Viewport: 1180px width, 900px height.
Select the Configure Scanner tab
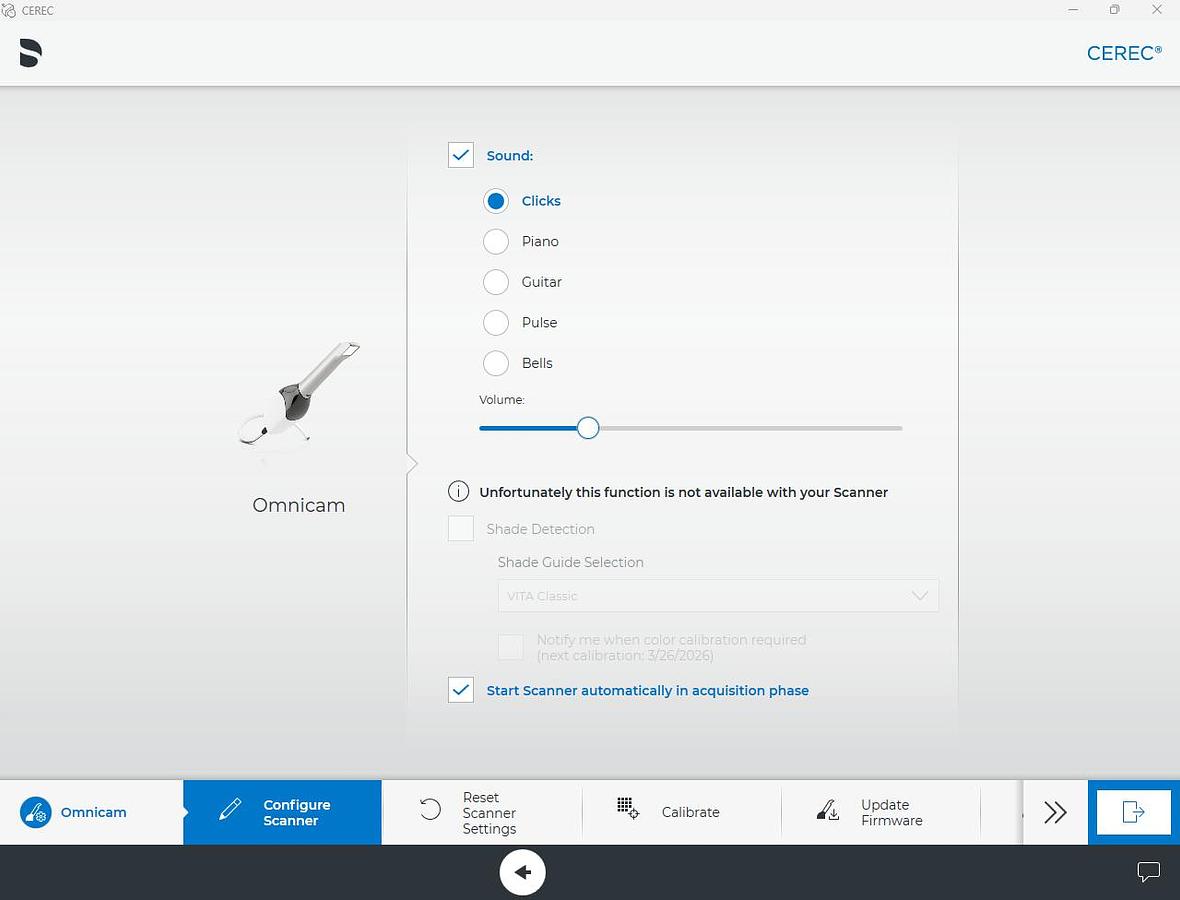click(282, 812)
